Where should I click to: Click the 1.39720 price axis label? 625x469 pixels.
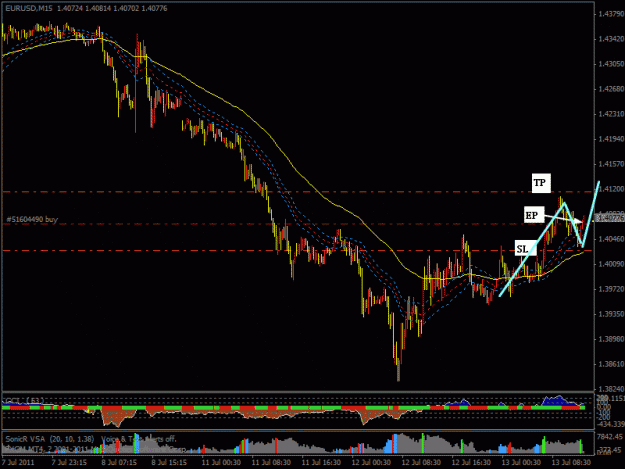pyautogui.click(x=611, y=289)
